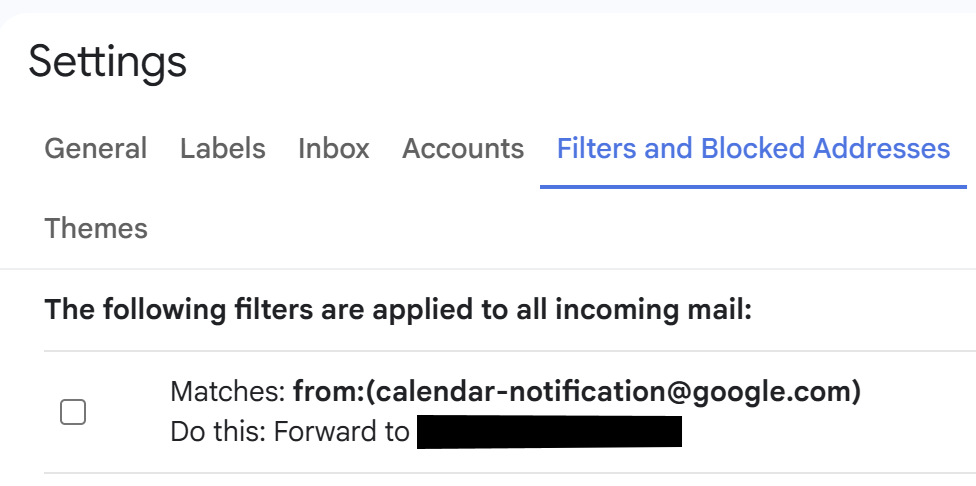Click the 'following filters are applied' heading
The height and width of the screenshot is (486, 976).
398,310
